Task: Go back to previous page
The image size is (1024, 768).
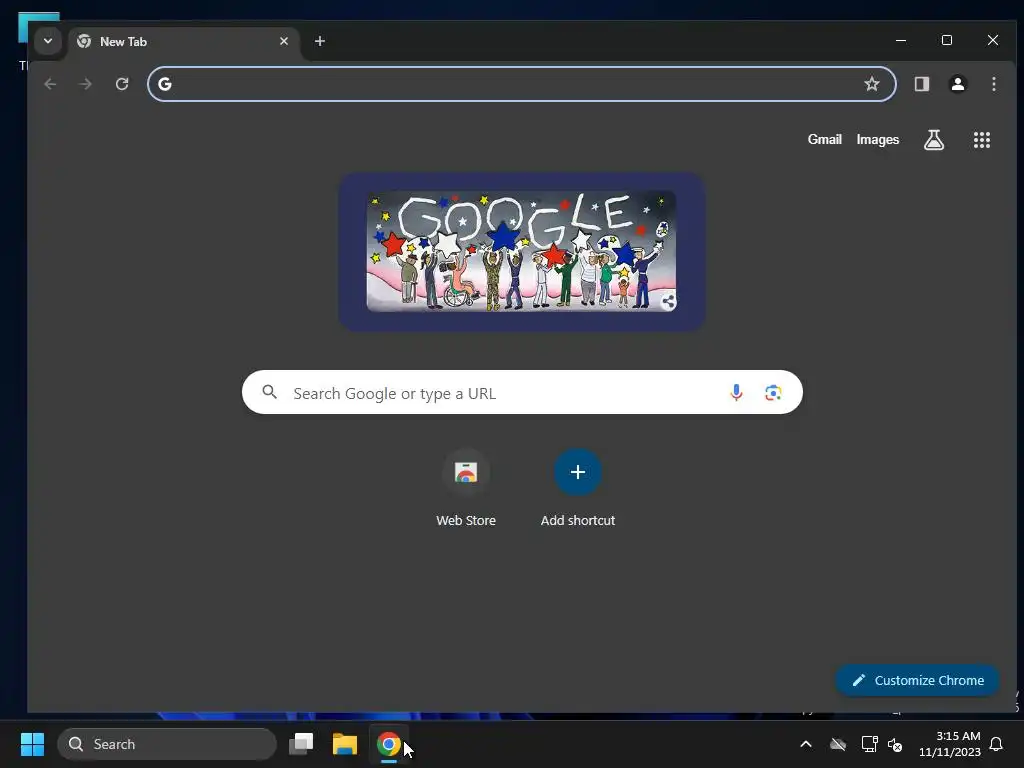Action: pyautogui.click(x=50, y=84)
